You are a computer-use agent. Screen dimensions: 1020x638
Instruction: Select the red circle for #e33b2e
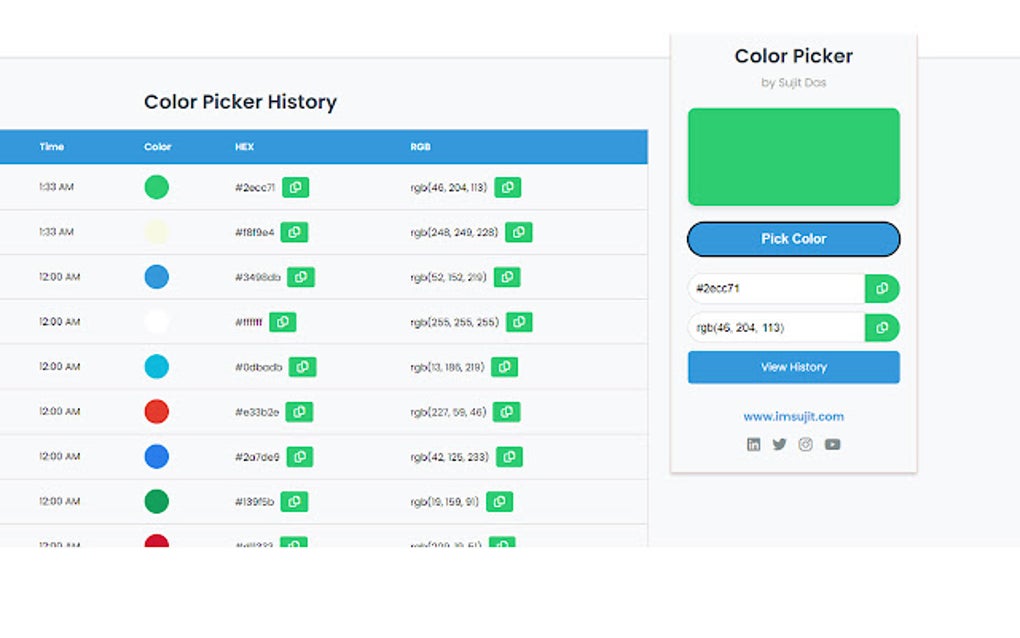[156, 411]
